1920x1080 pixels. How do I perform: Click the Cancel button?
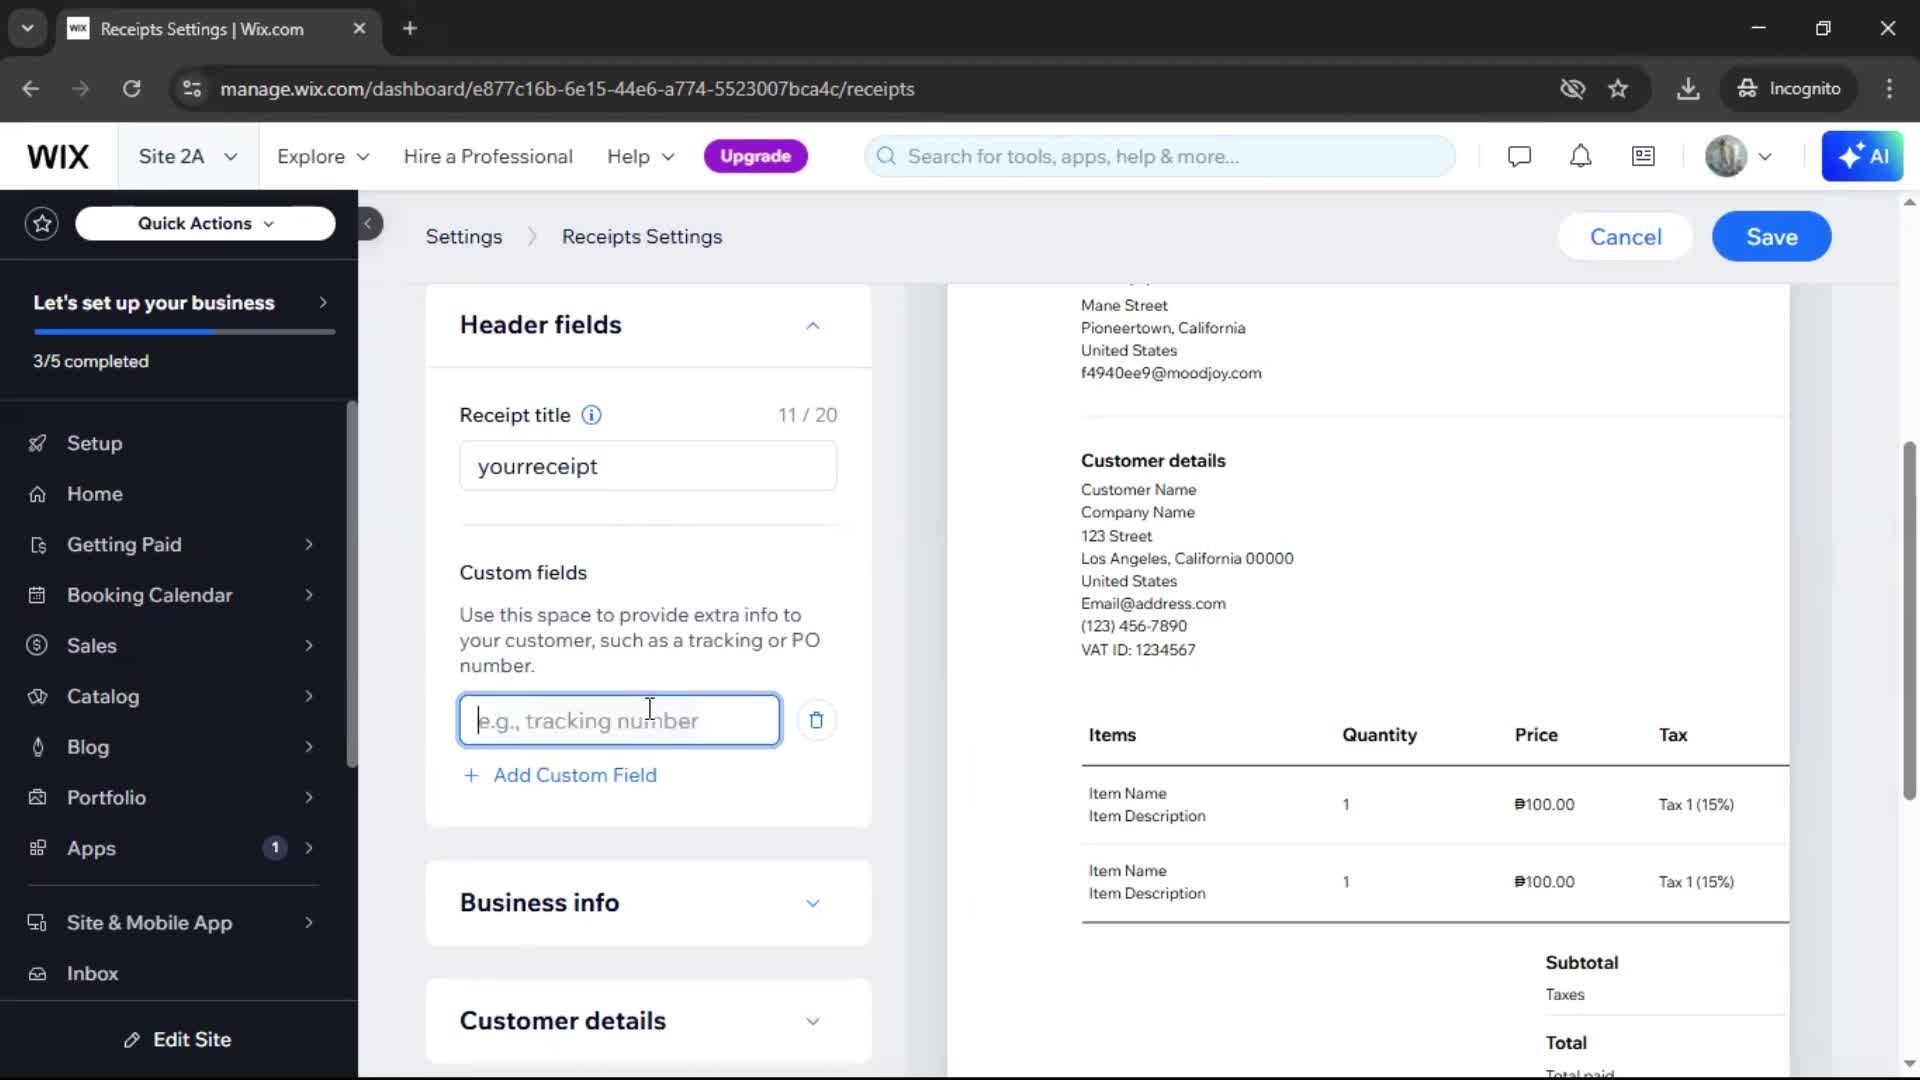1625,237
